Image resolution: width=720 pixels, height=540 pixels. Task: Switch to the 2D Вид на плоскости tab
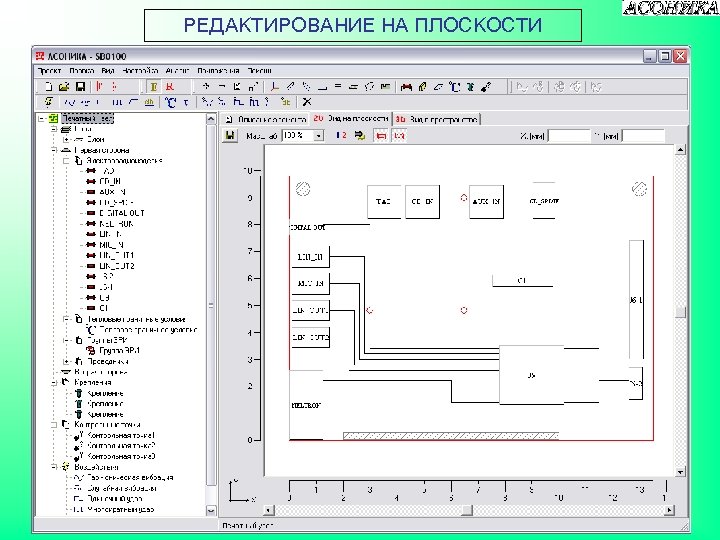(351, 119)
